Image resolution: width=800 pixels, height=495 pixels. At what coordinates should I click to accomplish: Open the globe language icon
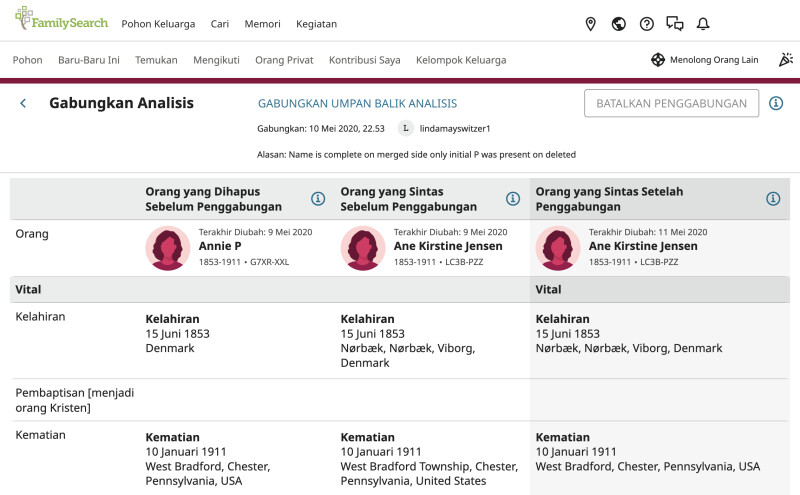coord(618,23)
